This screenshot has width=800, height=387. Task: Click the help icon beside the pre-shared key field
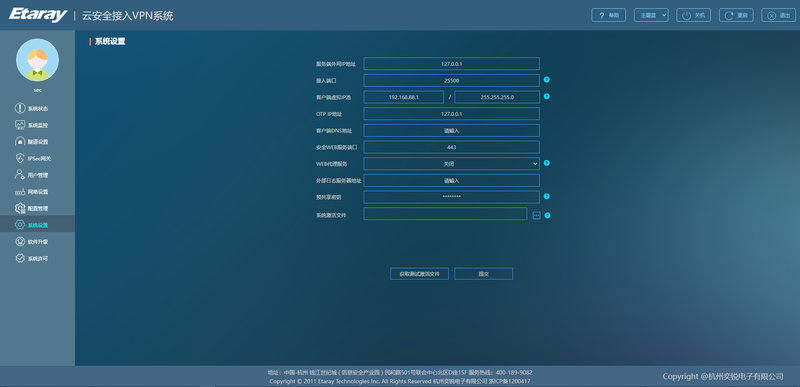coord(546,196)
